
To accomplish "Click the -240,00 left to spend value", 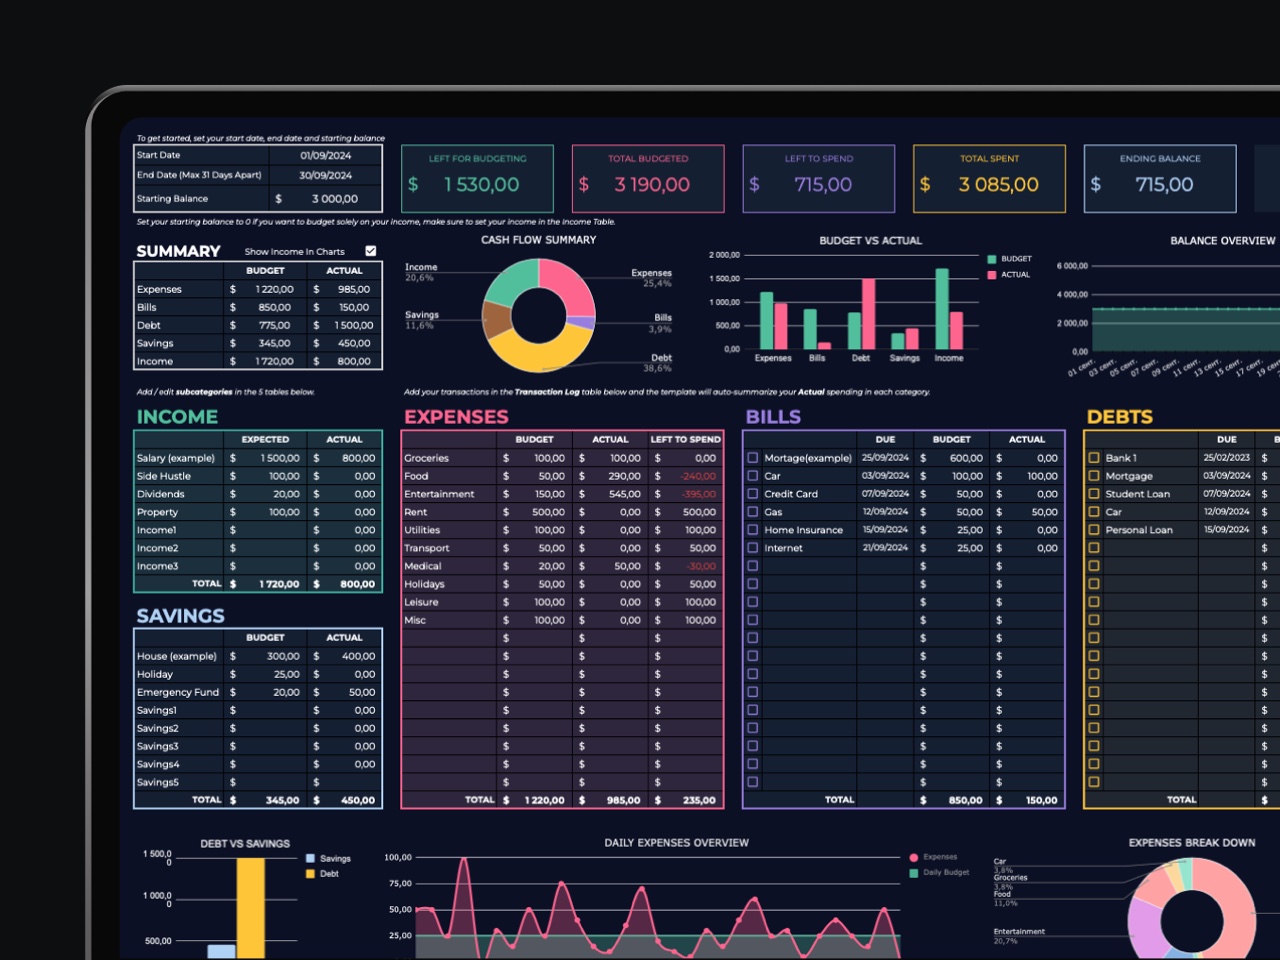I will click(x=699, y=476).
